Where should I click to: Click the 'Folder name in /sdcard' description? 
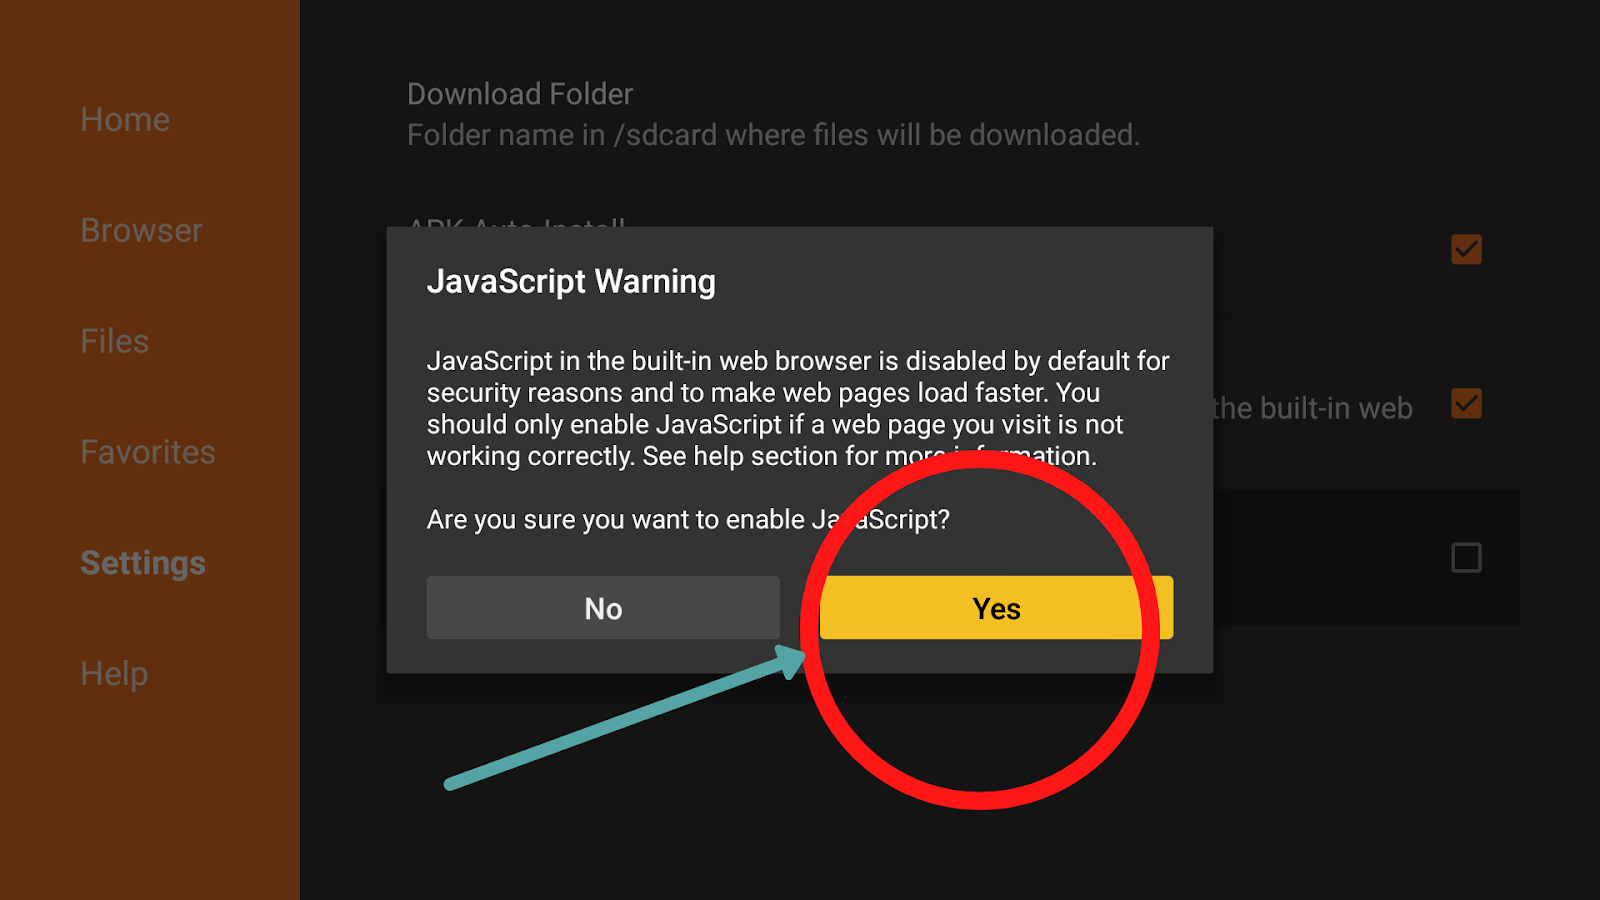pyautogui.click(x=773, y=135)
